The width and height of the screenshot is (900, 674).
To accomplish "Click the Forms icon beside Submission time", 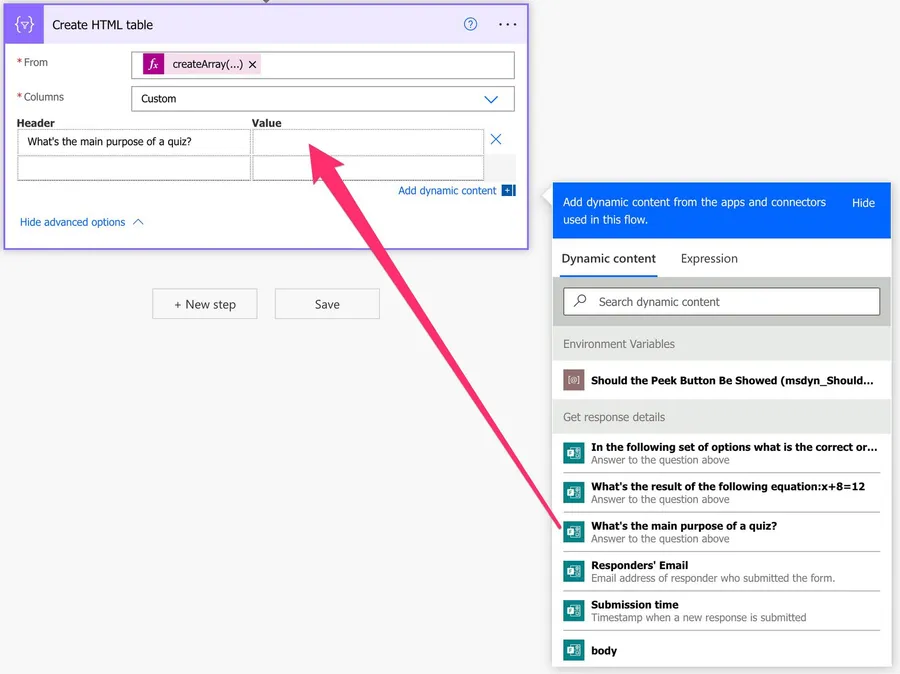I will (x=573, y=610).
